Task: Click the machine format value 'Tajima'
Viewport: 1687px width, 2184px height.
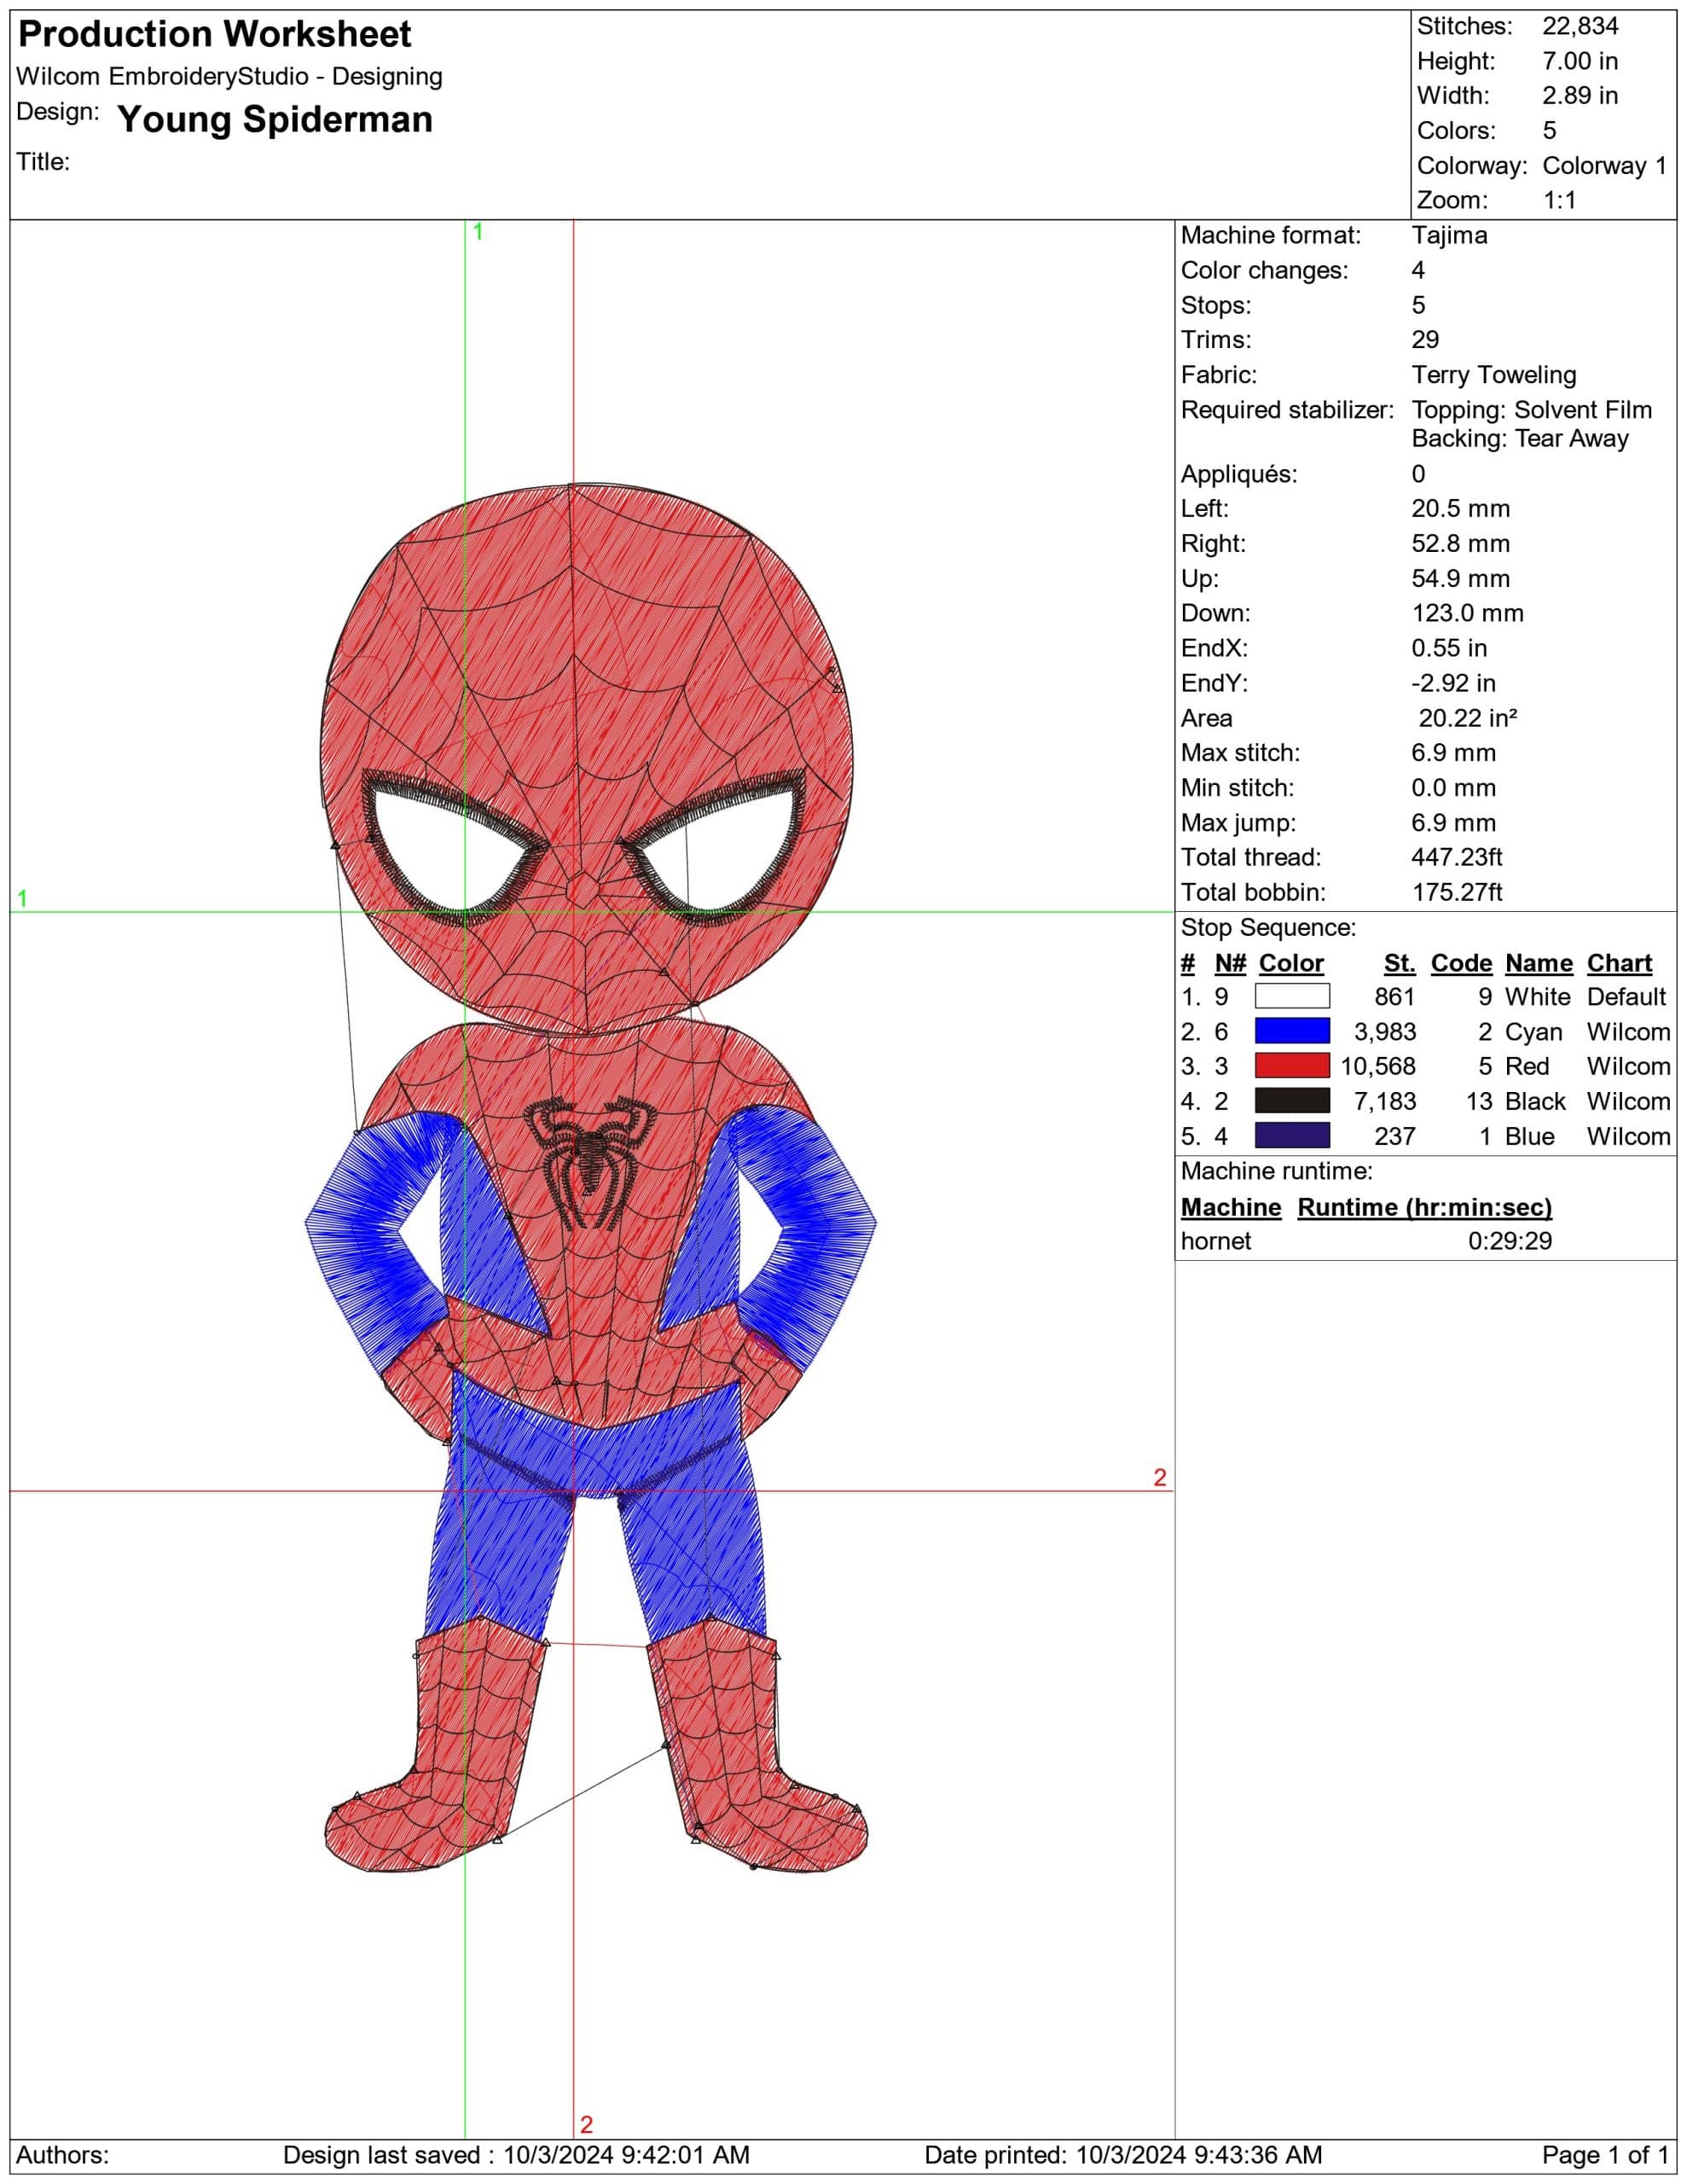Action: tap(1449, 236)
